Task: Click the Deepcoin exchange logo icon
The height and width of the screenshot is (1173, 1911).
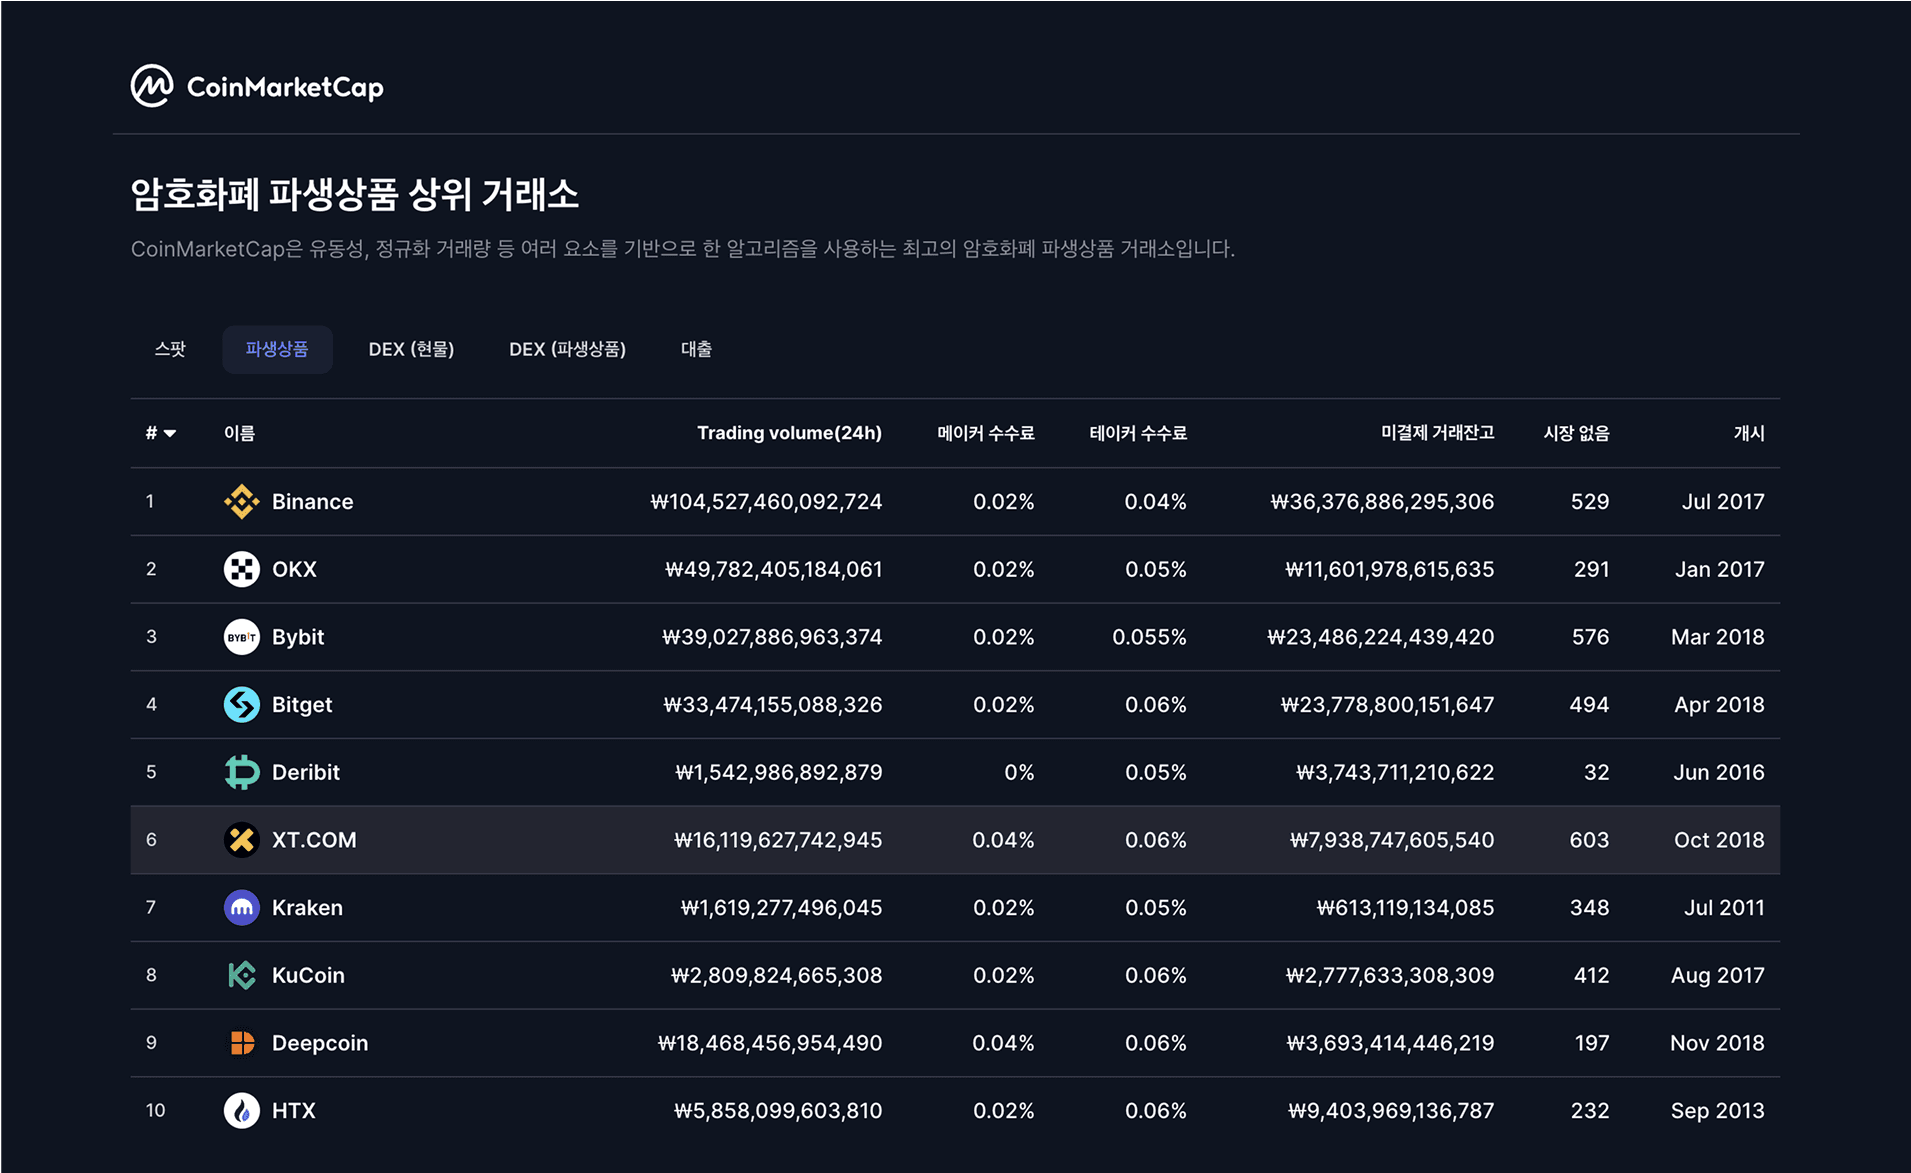Action: (241, 1043)
